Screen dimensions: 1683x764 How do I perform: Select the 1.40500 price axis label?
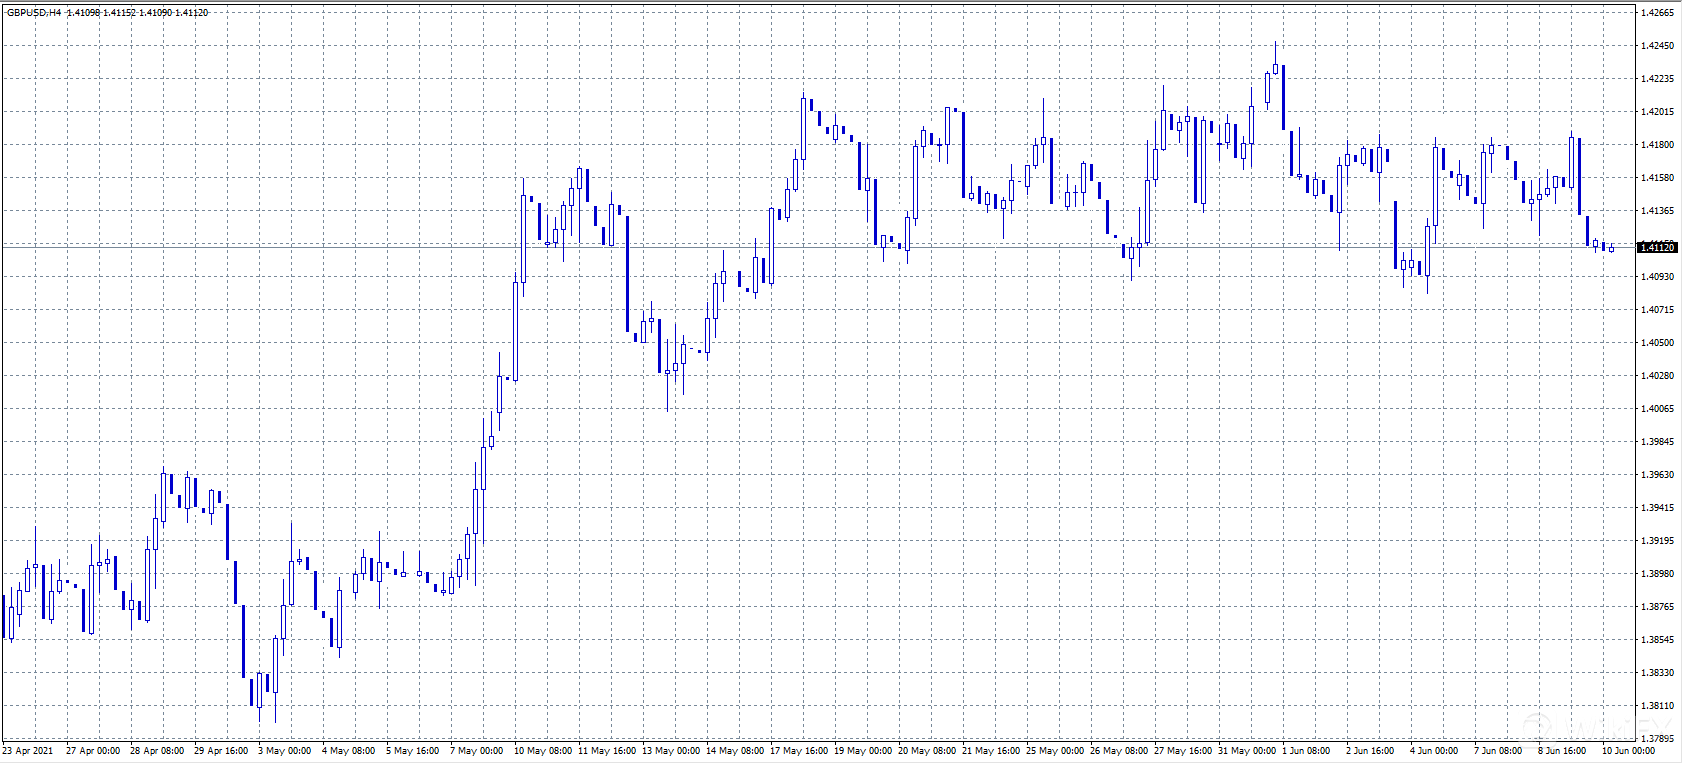pos(1657,343)
